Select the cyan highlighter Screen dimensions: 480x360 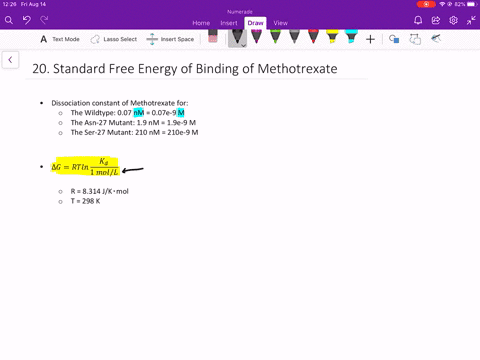(351, 37)
